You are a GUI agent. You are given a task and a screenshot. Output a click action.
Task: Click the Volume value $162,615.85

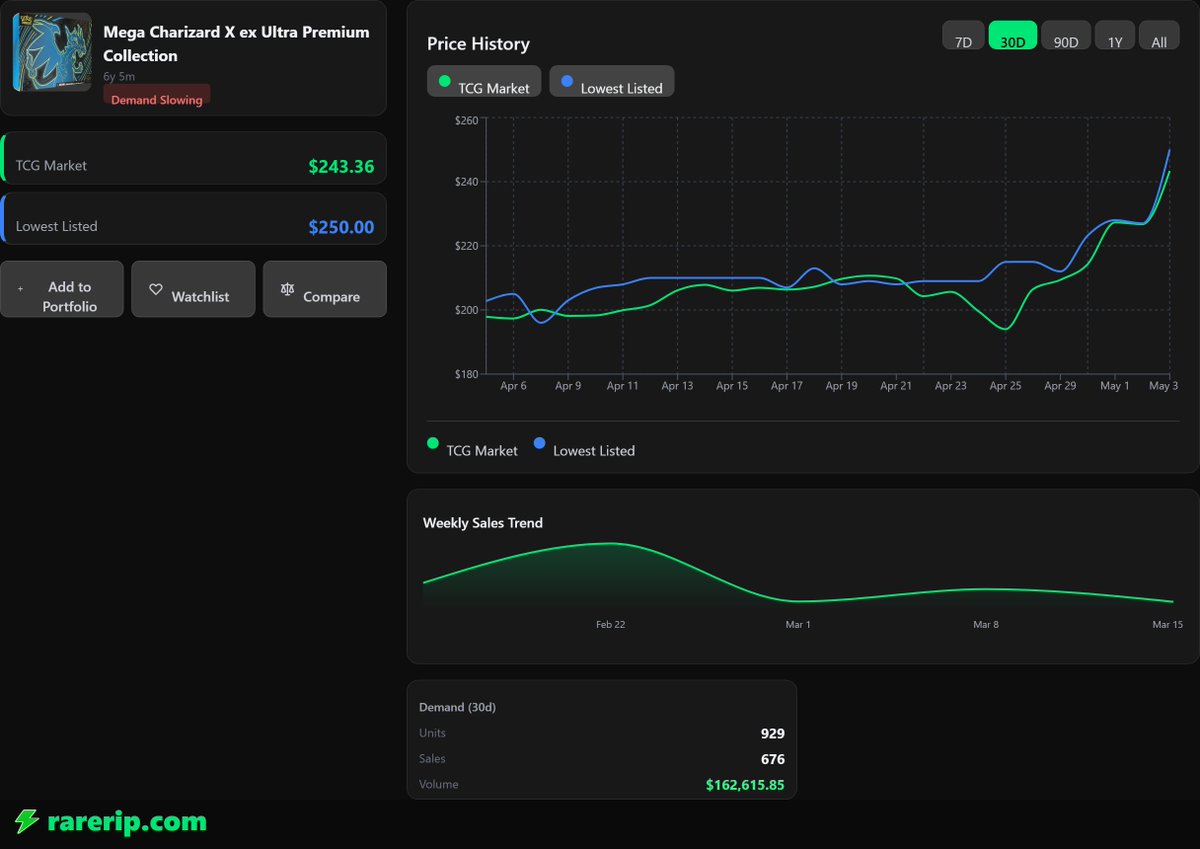[x=745, y=785]
